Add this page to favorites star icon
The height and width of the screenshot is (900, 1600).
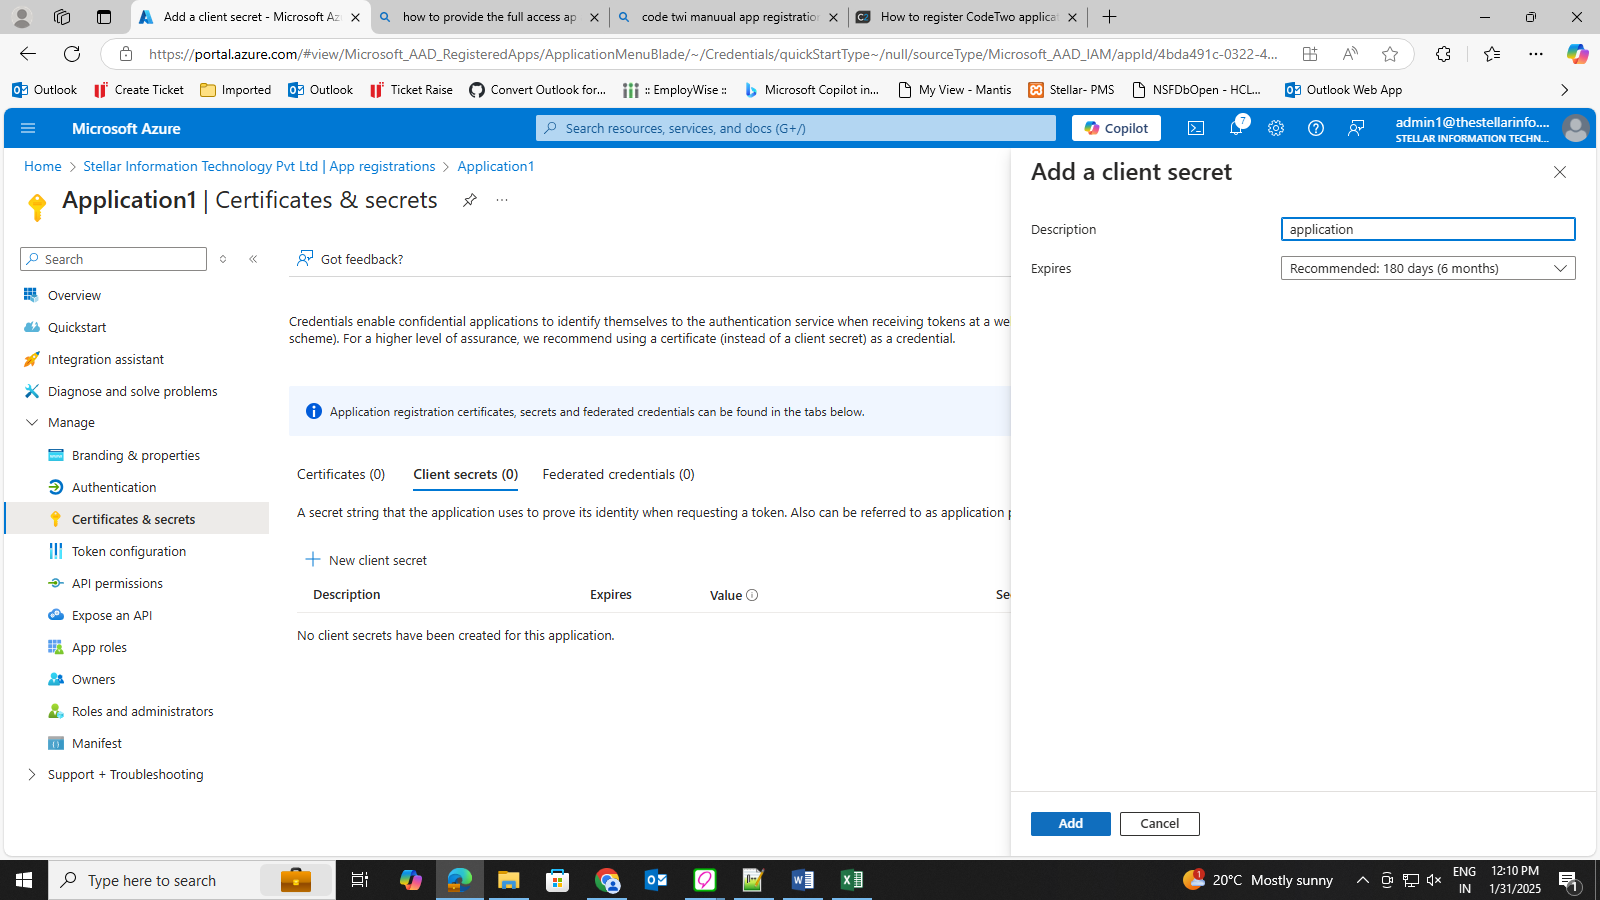tap(1390, 54)
